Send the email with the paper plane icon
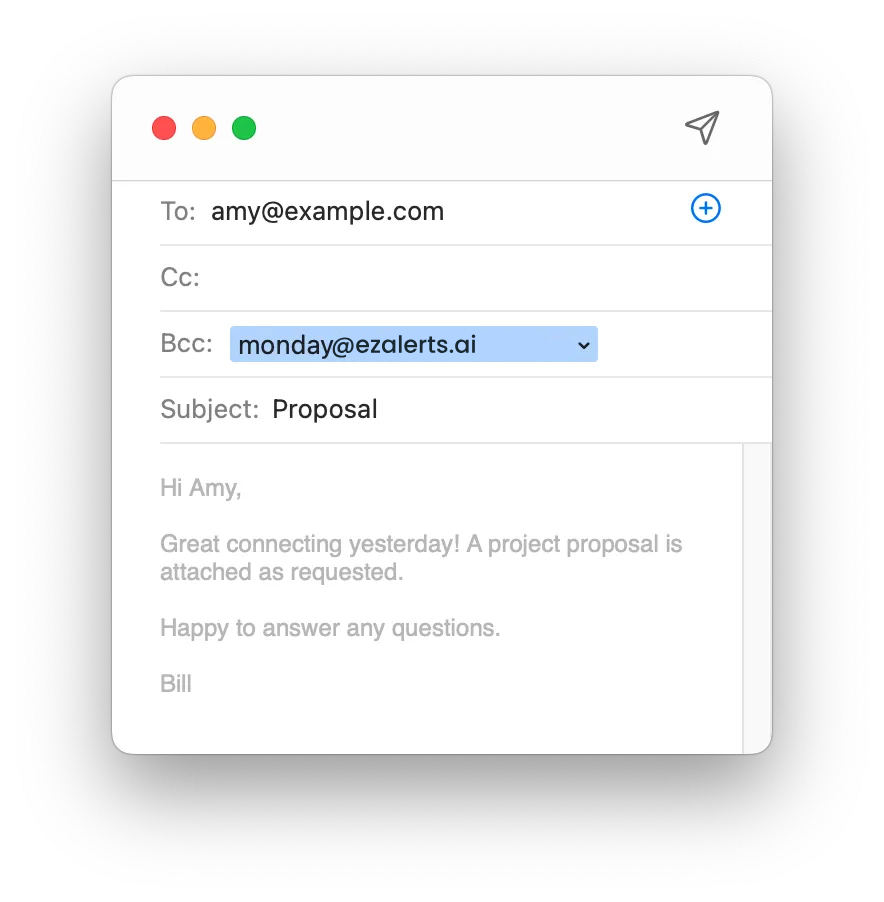The image size is (884, 902). [x=702, y=127]
